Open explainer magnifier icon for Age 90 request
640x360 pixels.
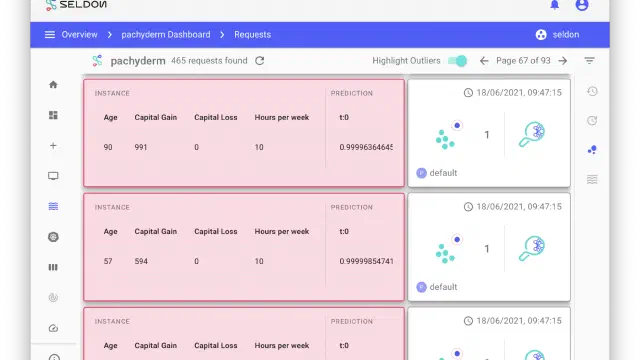[532, 134]
